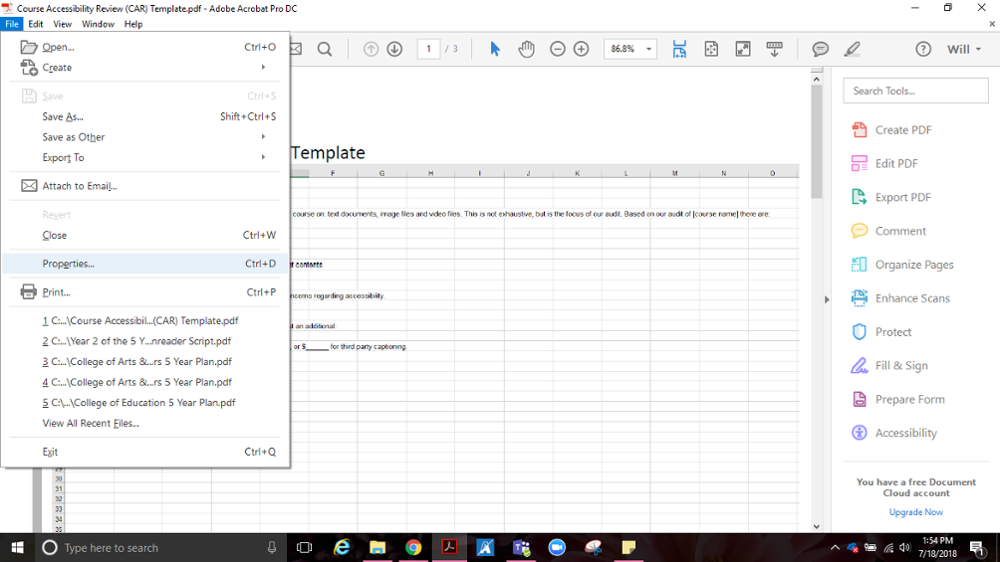Screen dimensions: 1000x562
Task: Zoom in with the plus icon
Action: pyautogui.click(x=581, y=49)
